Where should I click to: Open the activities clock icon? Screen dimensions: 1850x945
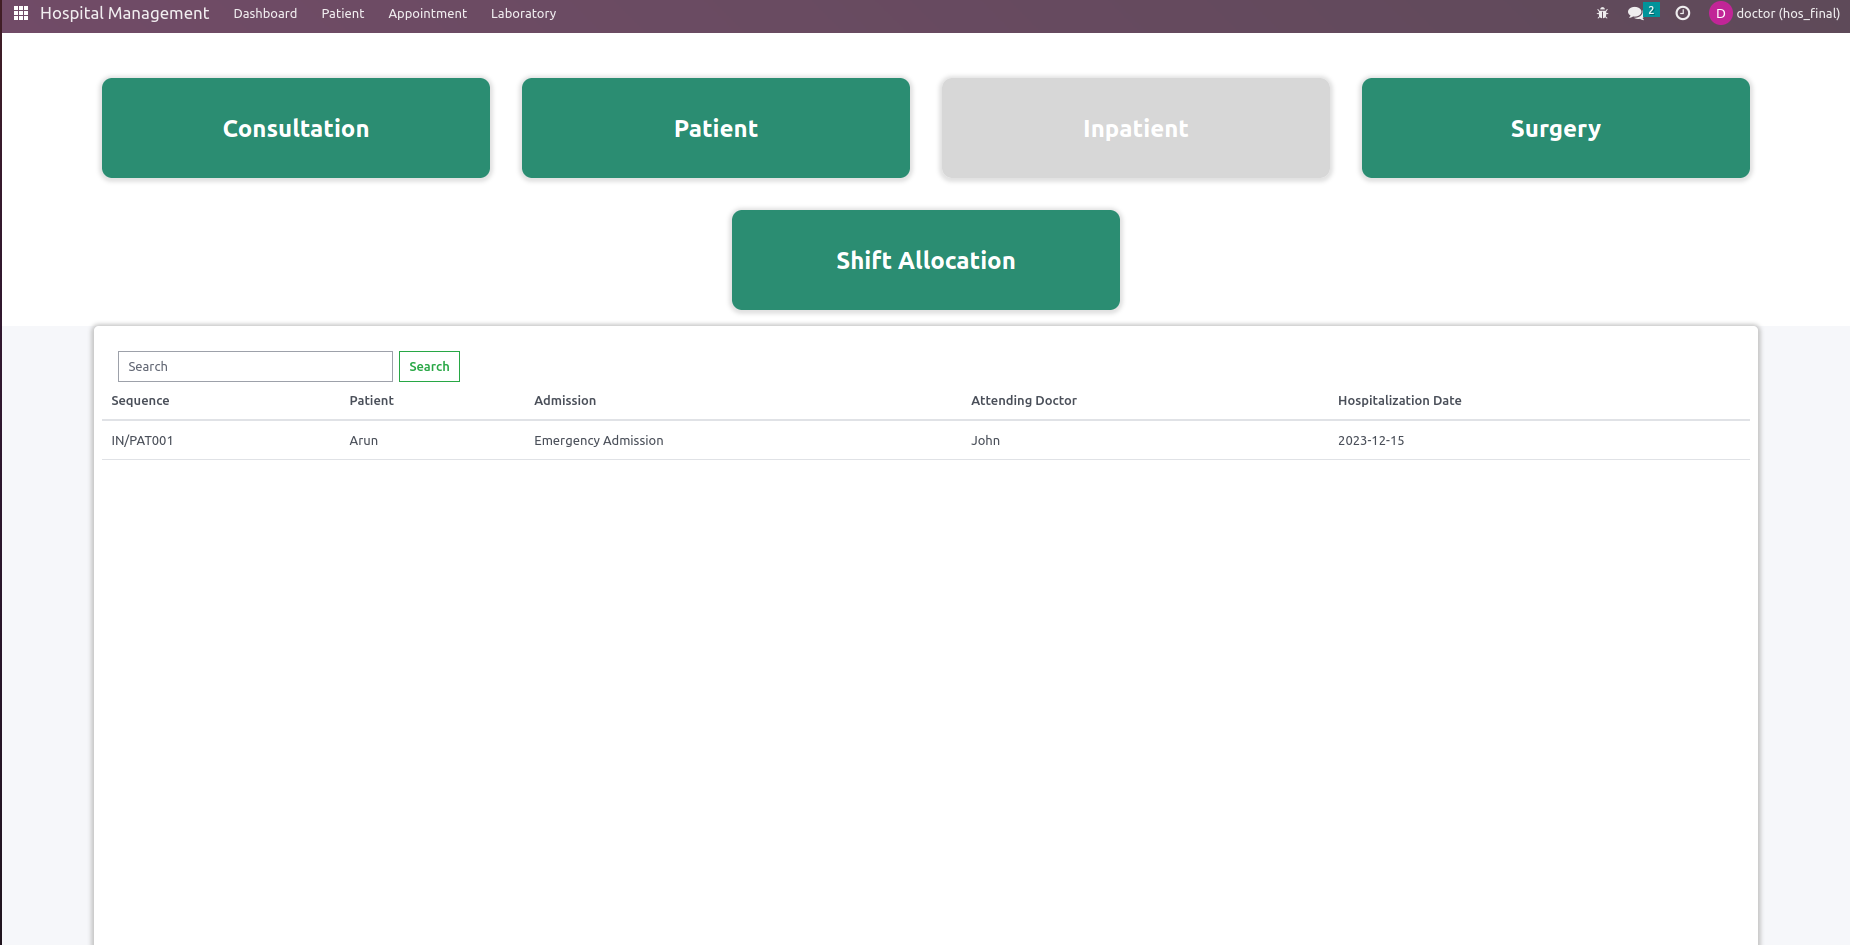pyautogui.click(x=1683, y=13)
